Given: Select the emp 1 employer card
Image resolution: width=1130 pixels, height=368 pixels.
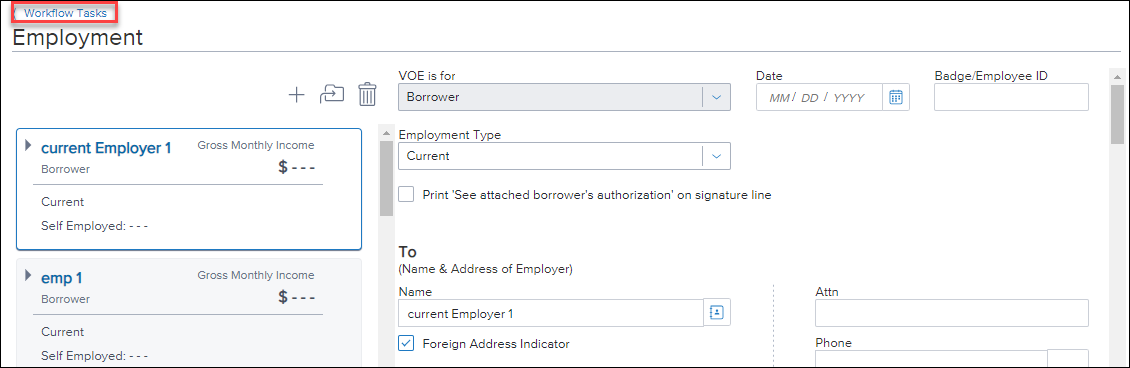Looking at the screenshot, I should pyautogui.click(x=189, y=313).
